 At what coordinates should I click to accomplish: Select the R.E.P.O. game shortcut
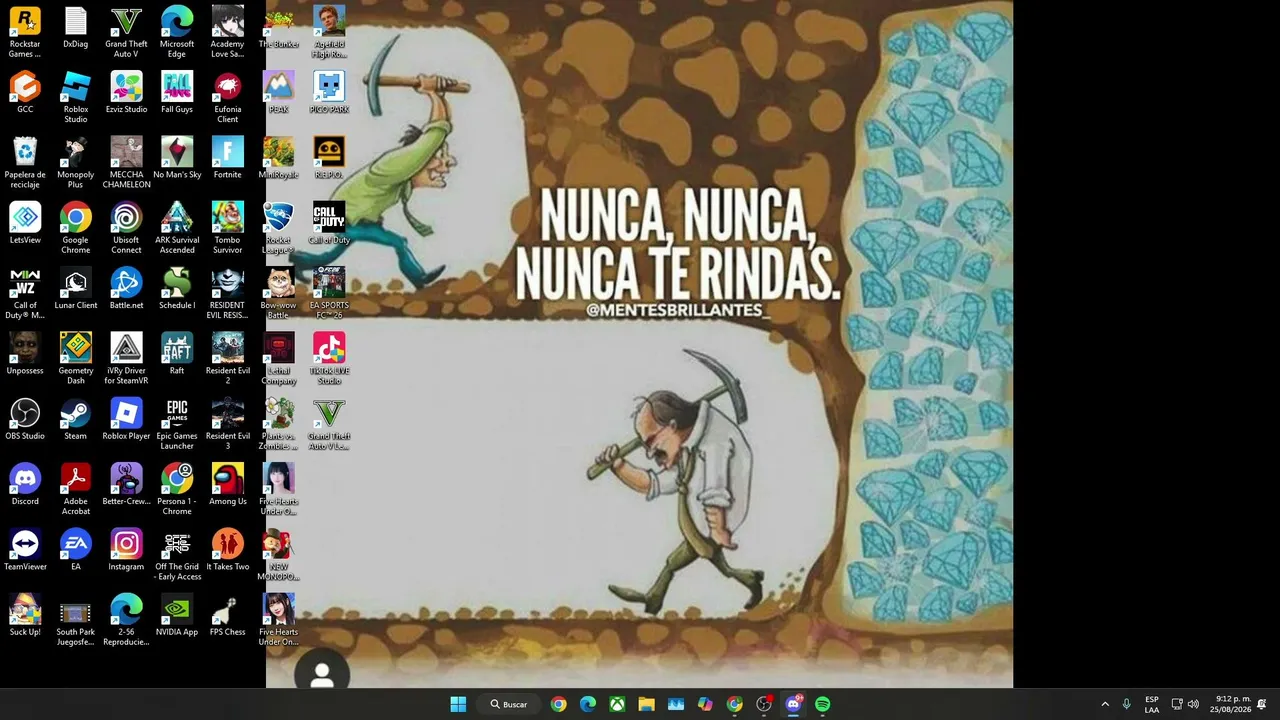point(329,158)
